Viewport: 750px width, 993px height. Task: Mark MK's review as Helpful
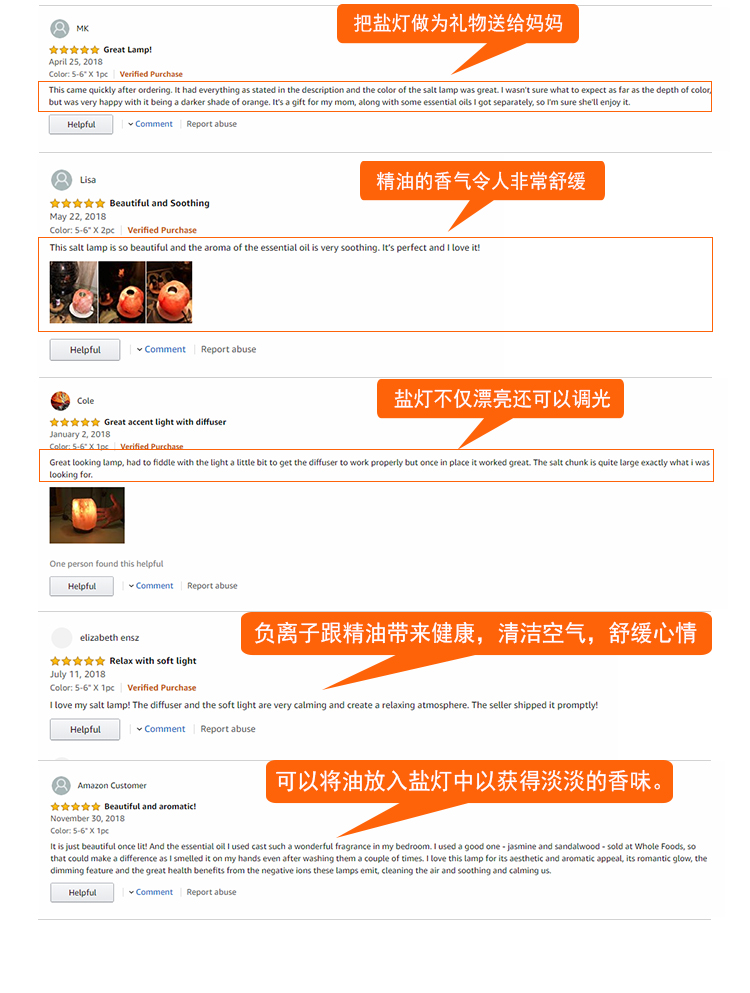(81, 124)
